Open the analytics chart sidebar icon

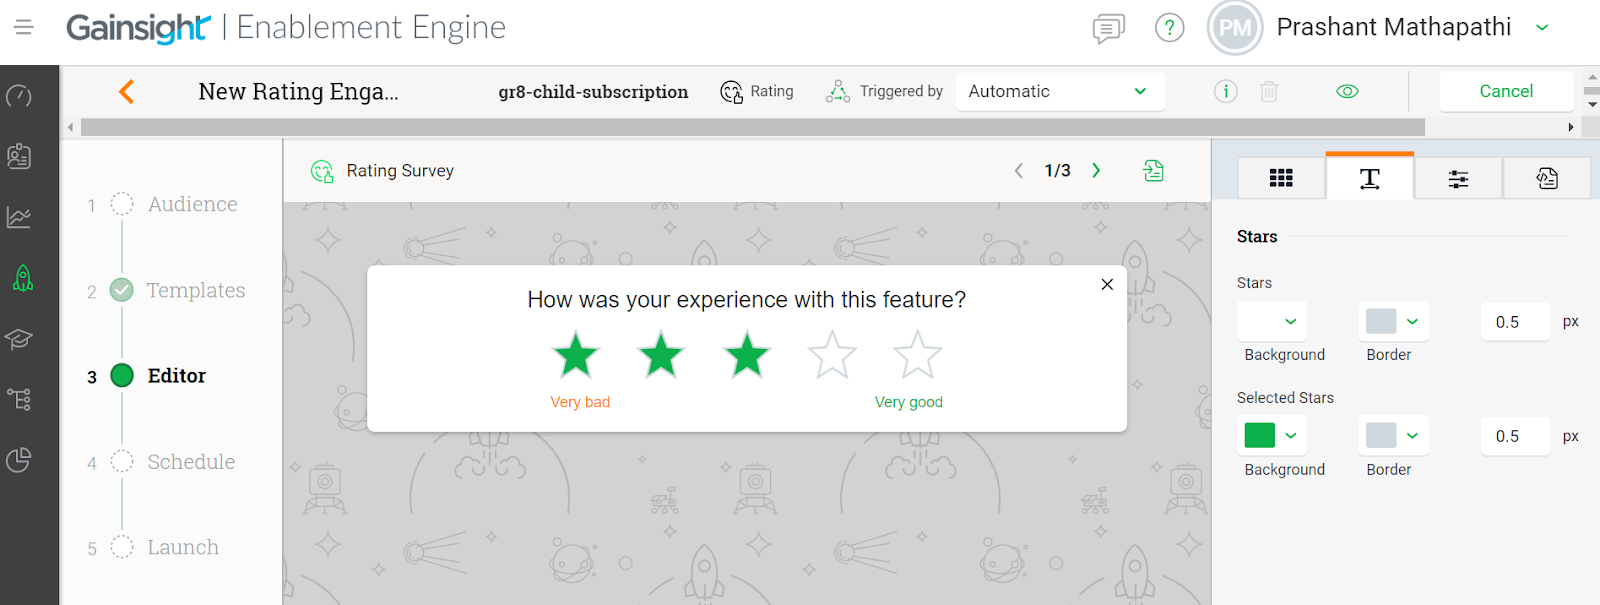[x=19, y=217]
